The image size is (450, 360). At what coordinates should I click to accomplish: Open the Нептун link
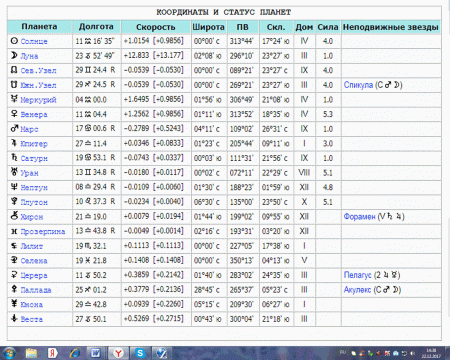(34, 188)
